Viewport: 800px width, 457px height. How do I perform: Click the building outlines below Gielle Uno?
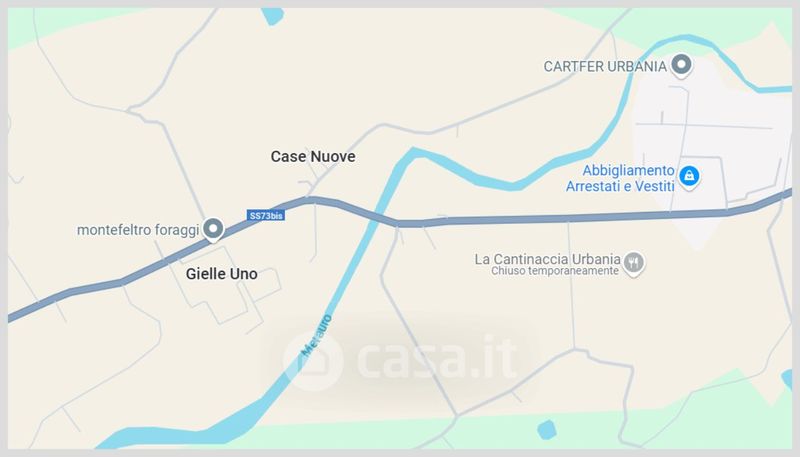pyautogui.click(x=232, y=301)
